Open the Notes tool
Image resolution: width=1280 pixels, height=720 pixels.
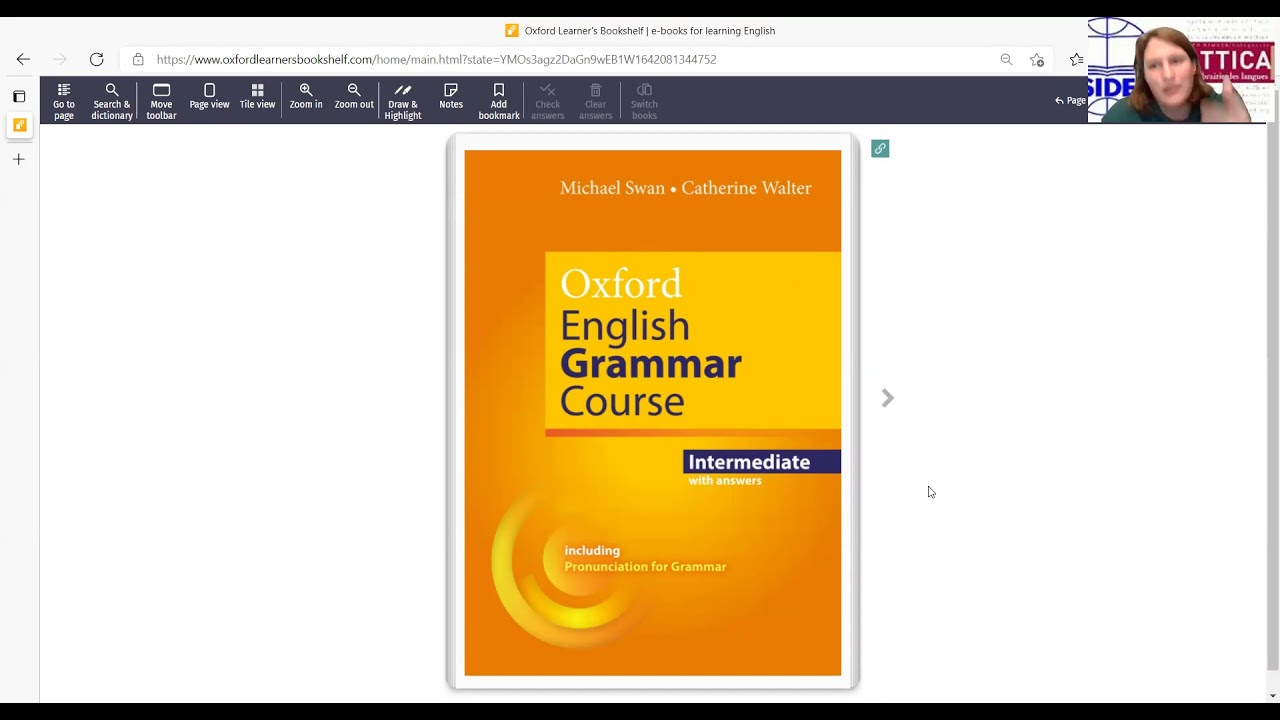[451, 97]
